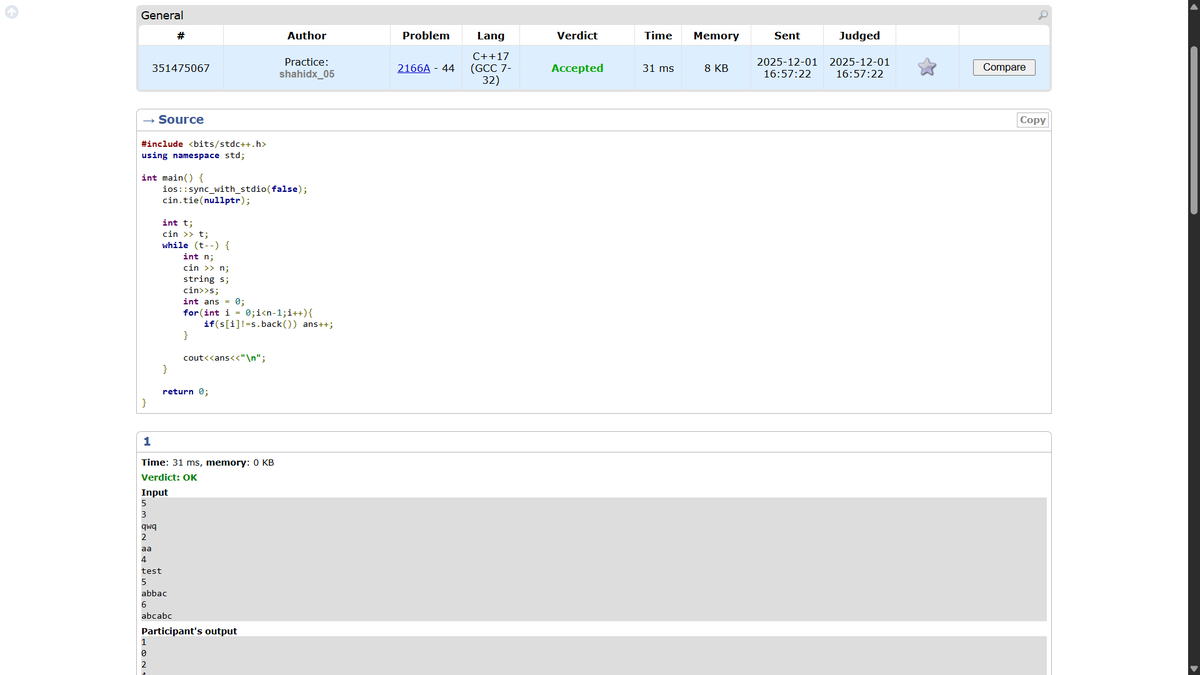Click the 'int main() {' code line
This screenshot has height=675, width=1200.
[172, 178]
